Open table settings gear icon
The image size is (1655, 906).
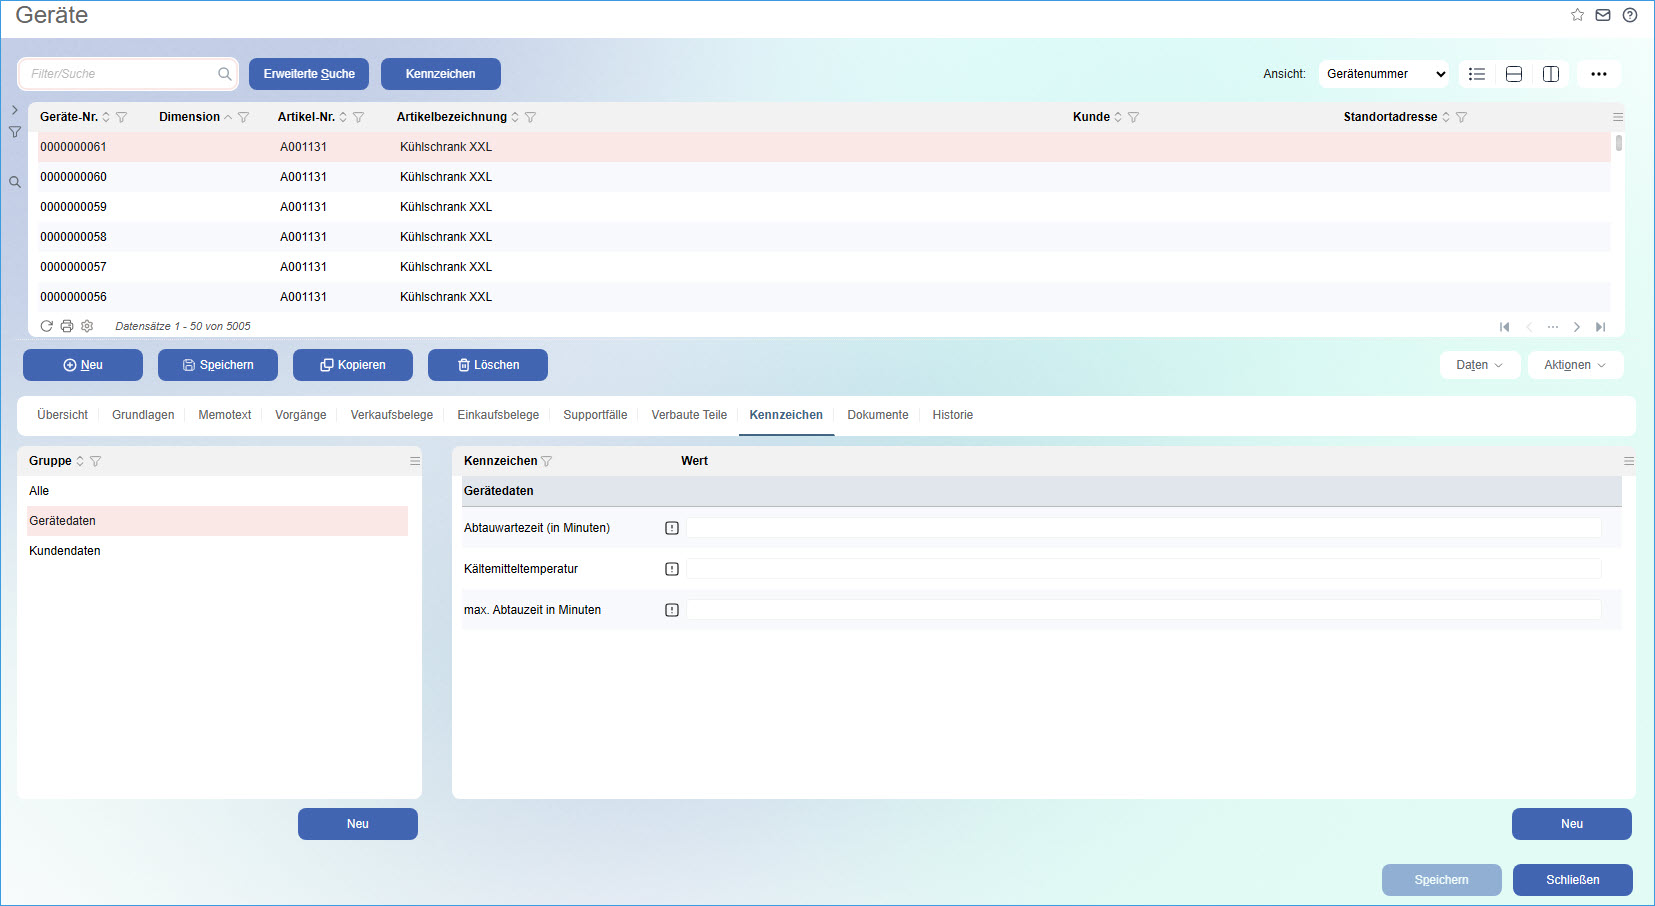coord(87,326)
